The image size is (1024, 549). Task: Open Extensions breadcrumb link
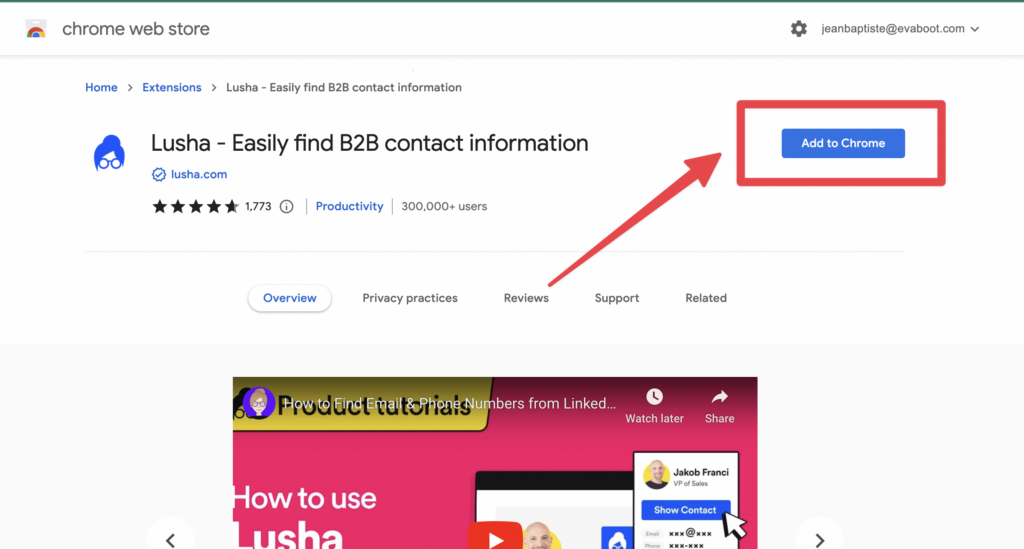pyautogui.click(x=172, y=87)
